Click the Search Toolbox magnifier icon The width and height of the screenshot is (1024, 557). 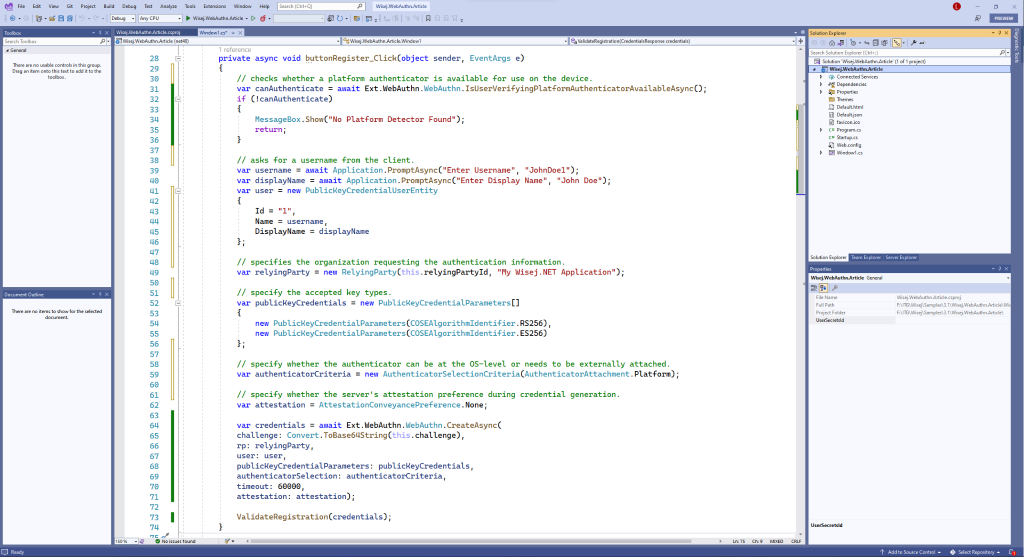point(103,41)
